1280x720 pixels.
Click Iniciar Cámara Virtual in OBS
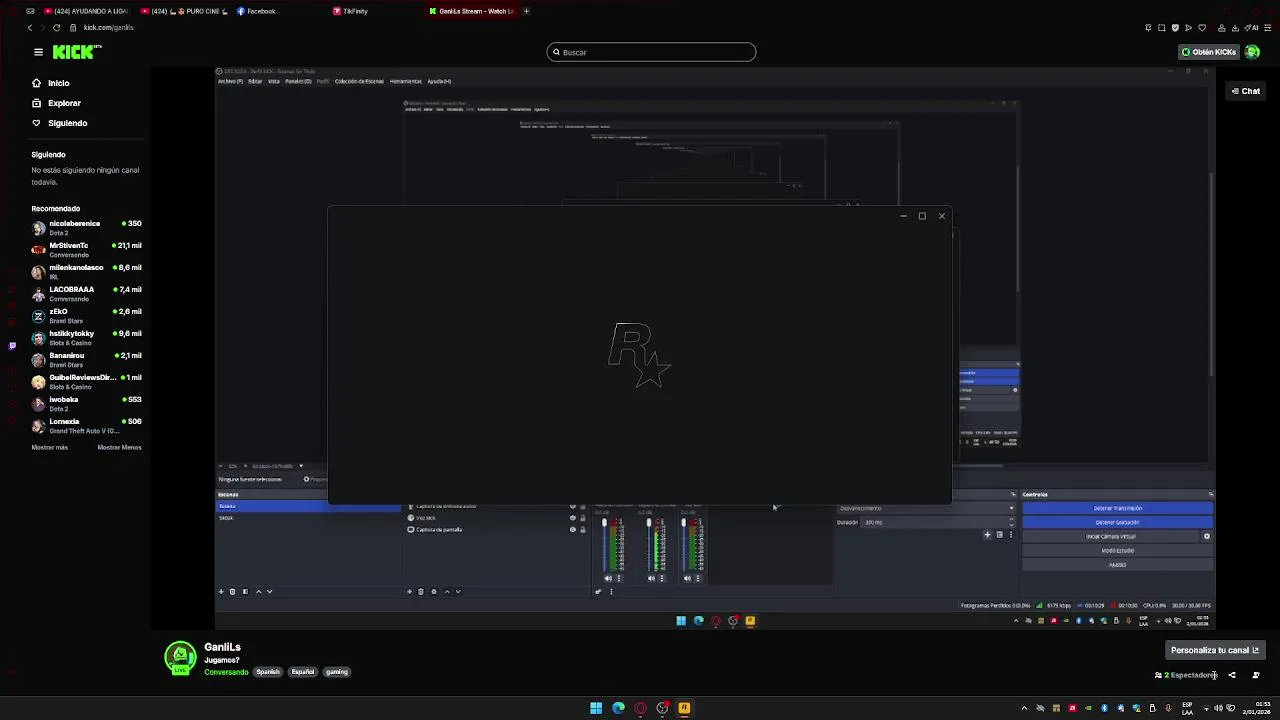[1110, 536]
